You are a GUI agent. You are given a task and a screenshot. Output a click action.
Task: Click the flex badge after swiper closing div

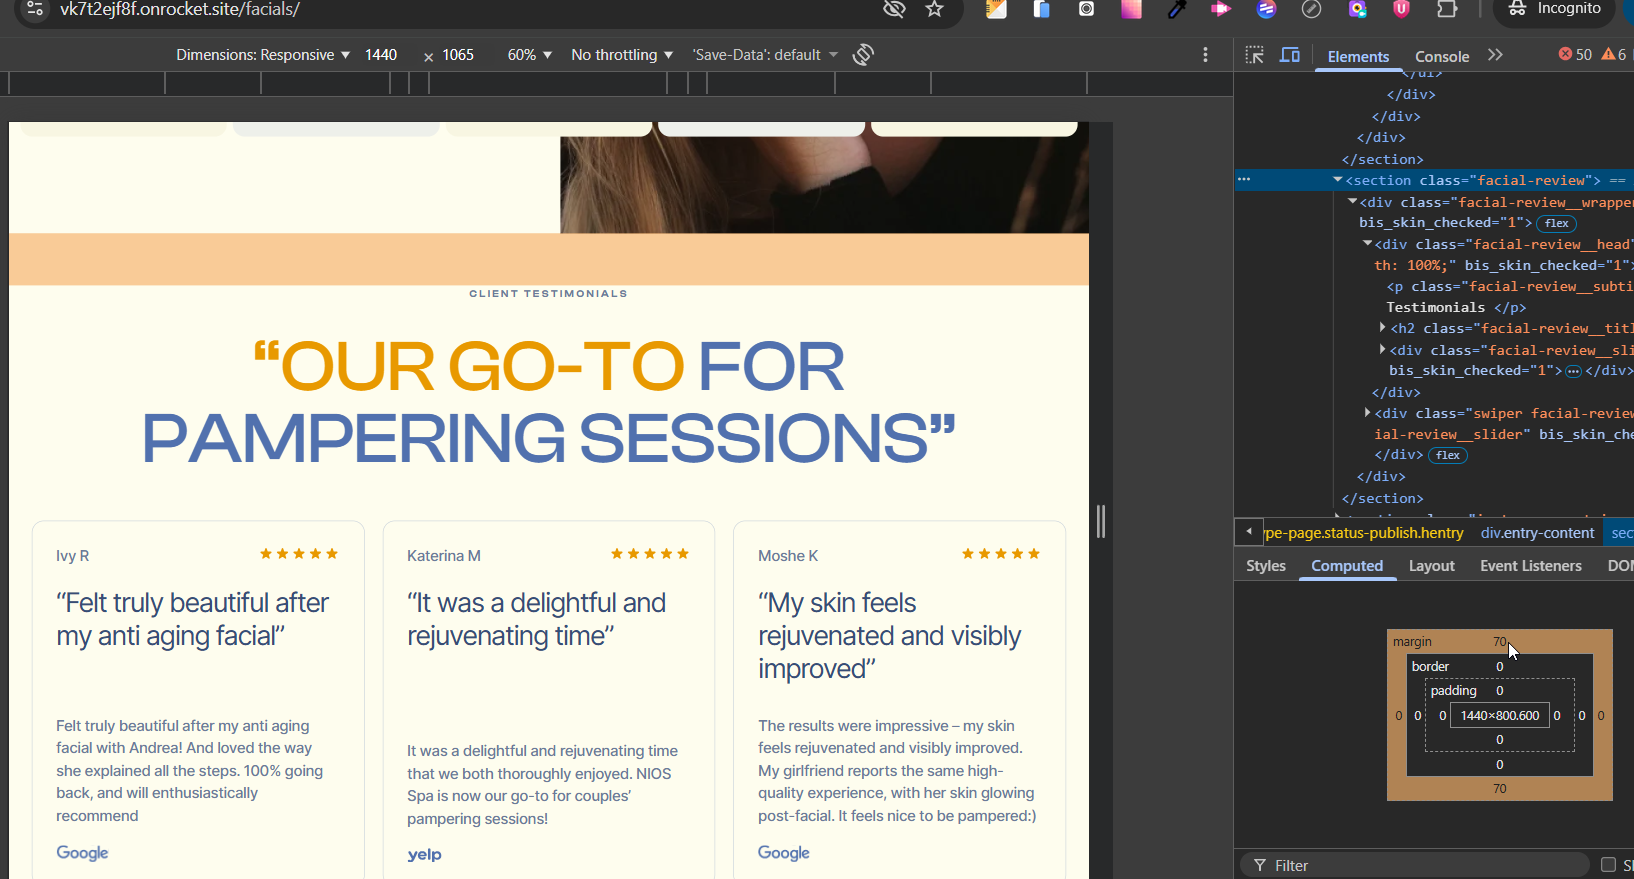(x=1448, y=455)
